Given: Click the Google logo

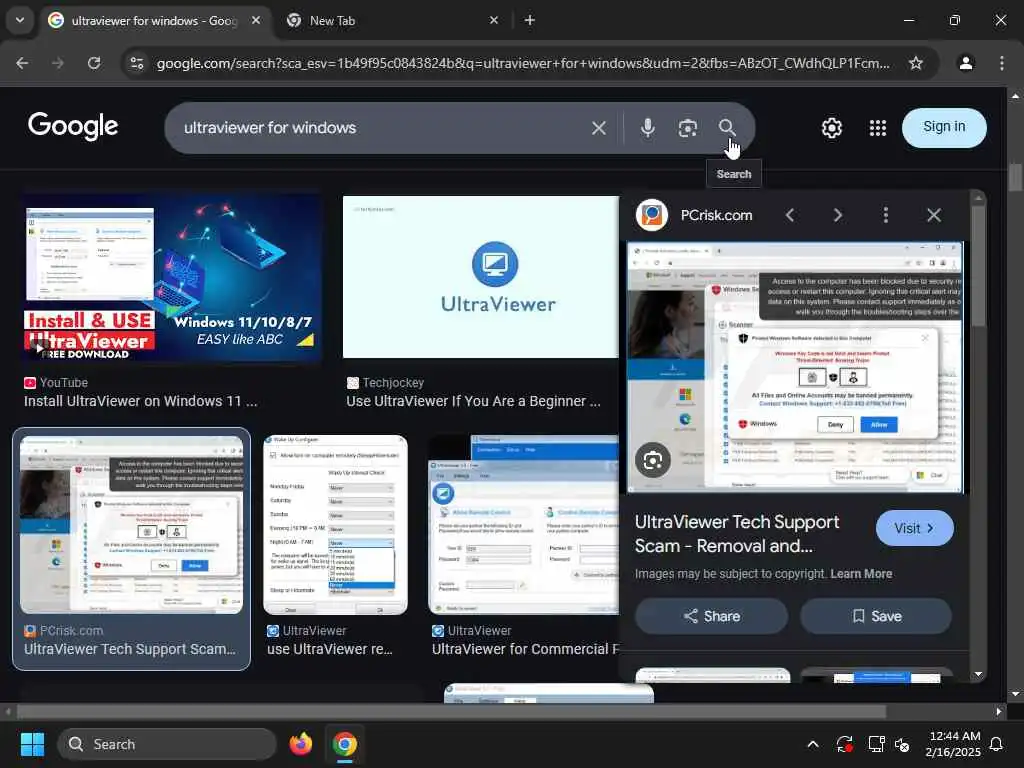Looking at the screenshot, I should pos(72,126).
